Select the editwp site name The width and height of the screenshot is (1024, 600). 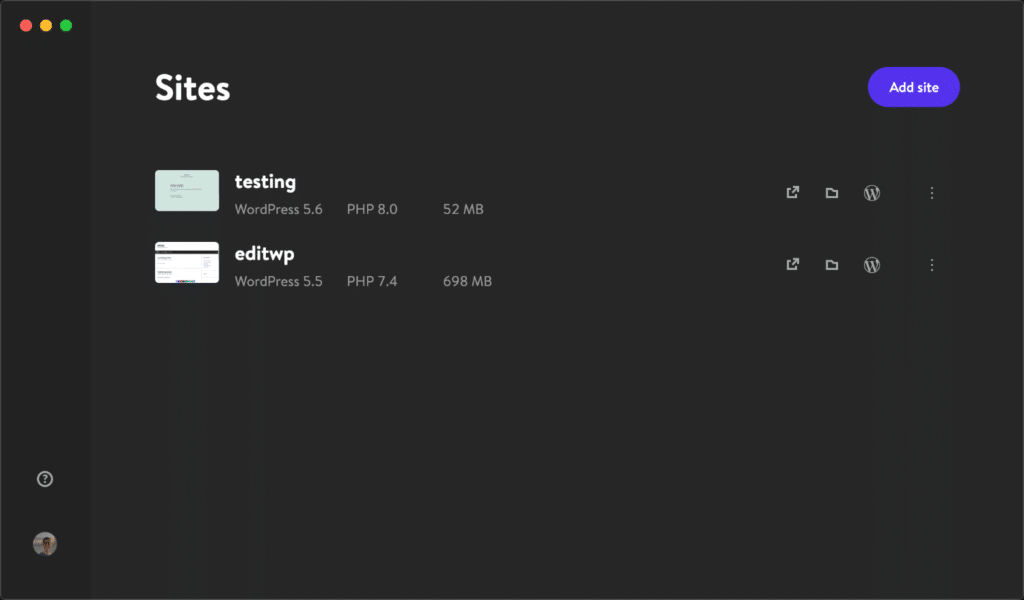pyautogui.click(x=263, y=254)
